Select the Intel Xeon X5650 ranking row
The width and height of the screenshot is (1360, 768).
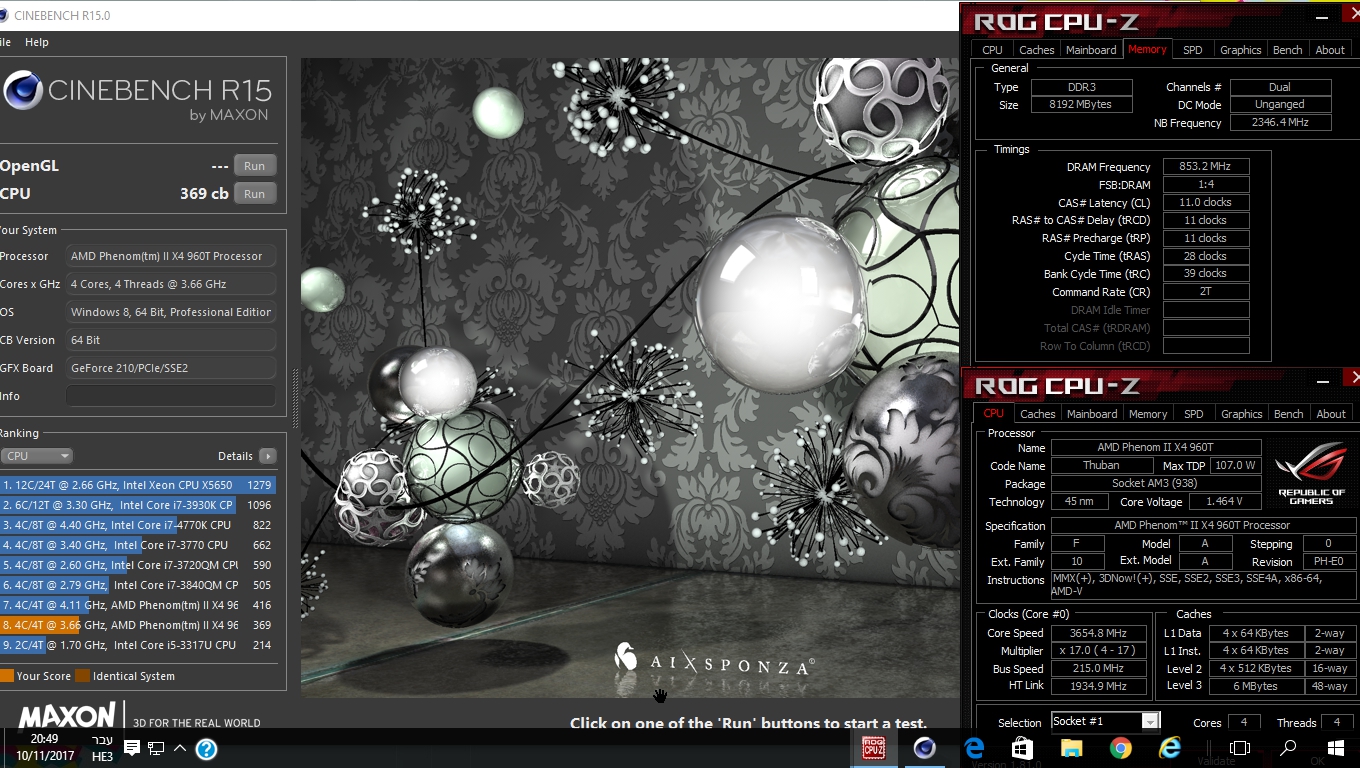pyautogui.click(x=138, y=485)
